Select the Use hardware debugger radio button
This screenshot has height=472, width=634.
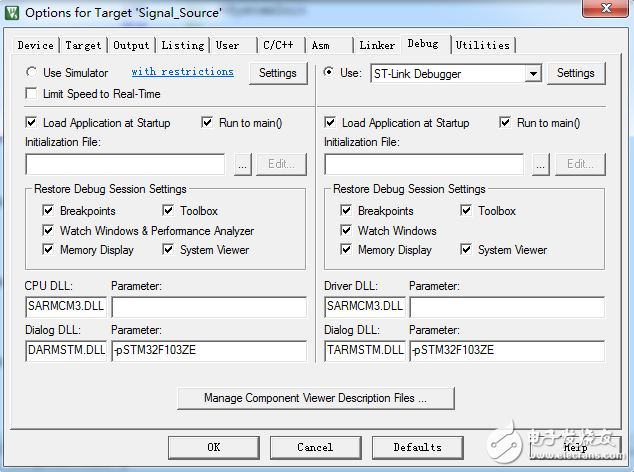point(328,72)
